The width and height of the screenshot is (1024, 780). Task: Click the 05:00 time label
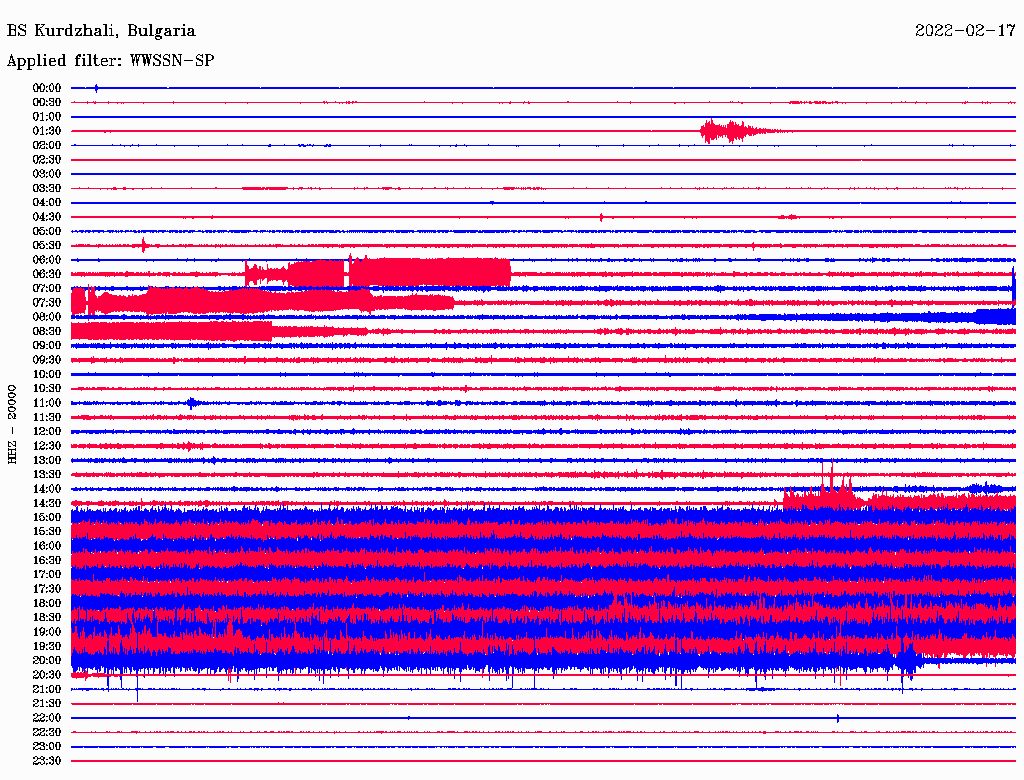click(47, 231)
